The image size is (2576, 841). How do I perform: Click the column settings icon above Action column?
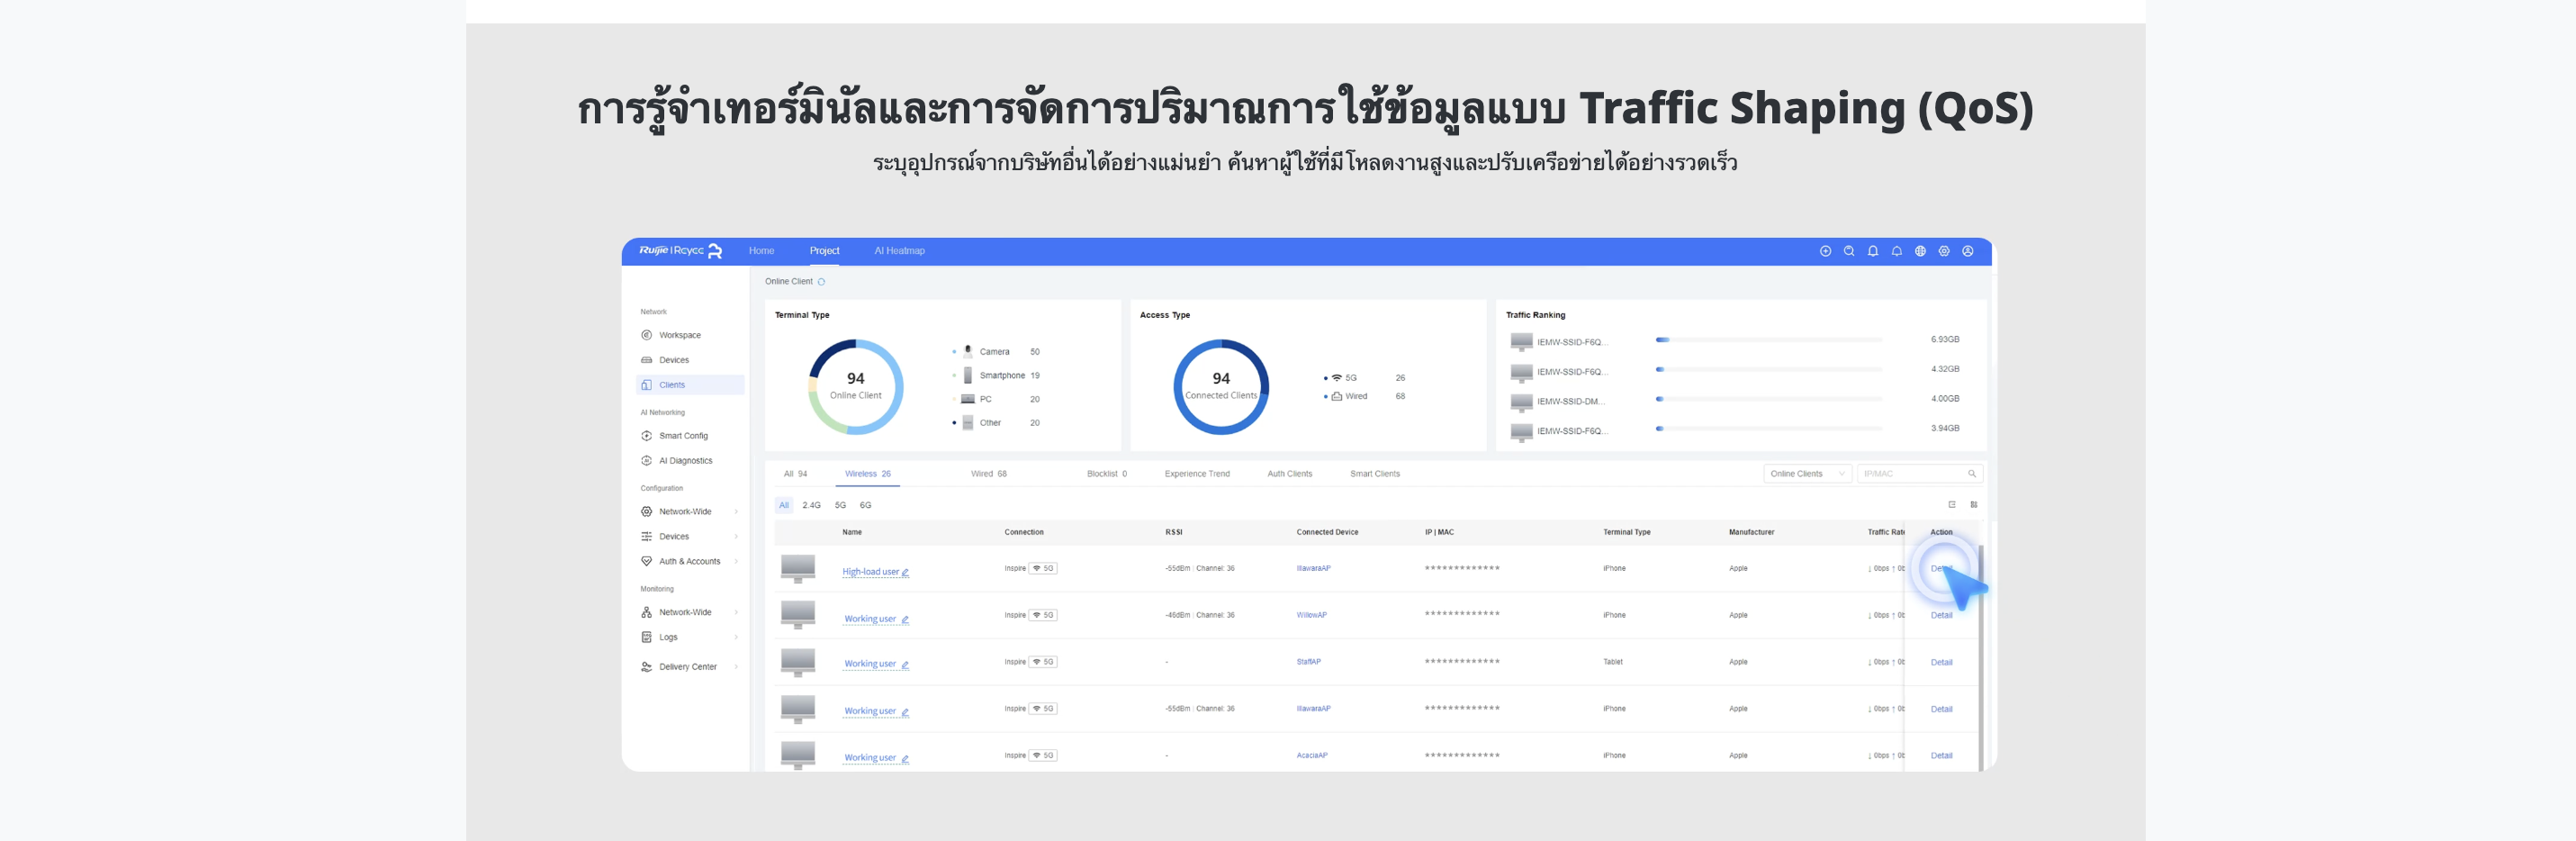click(x=1974, y=505)
